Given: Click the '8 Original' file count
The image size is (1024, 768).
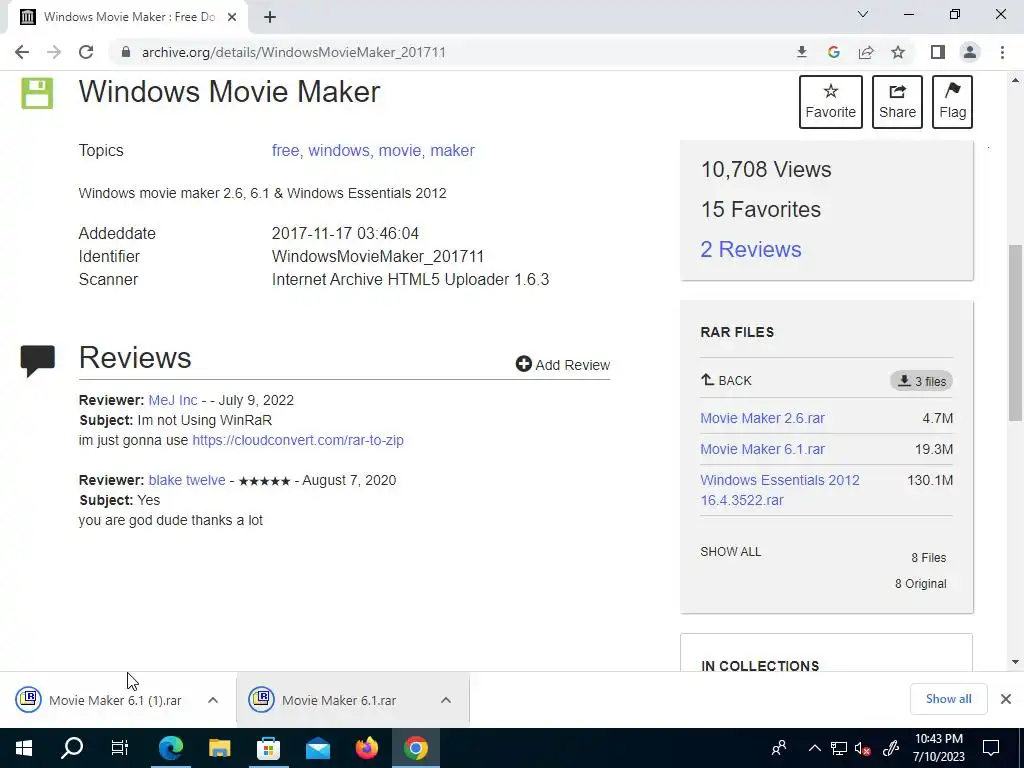Looking at the screenshot, I should pos(920,584).
